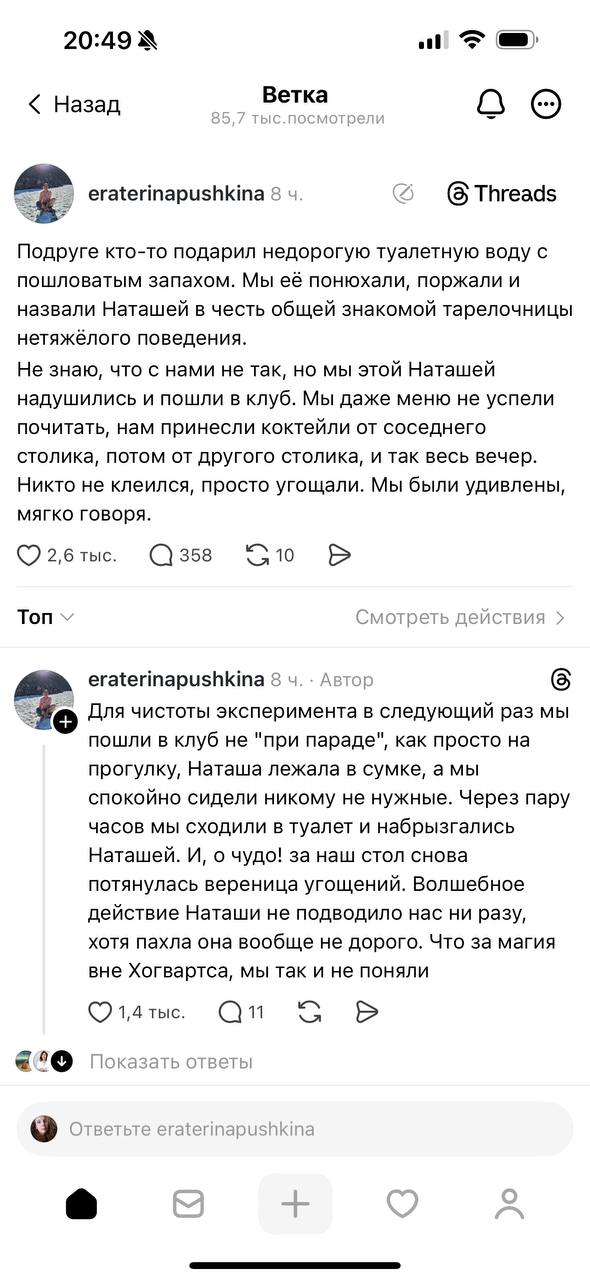
Task: Like the main post with the heart icon
Action: (x=28, y=554)
